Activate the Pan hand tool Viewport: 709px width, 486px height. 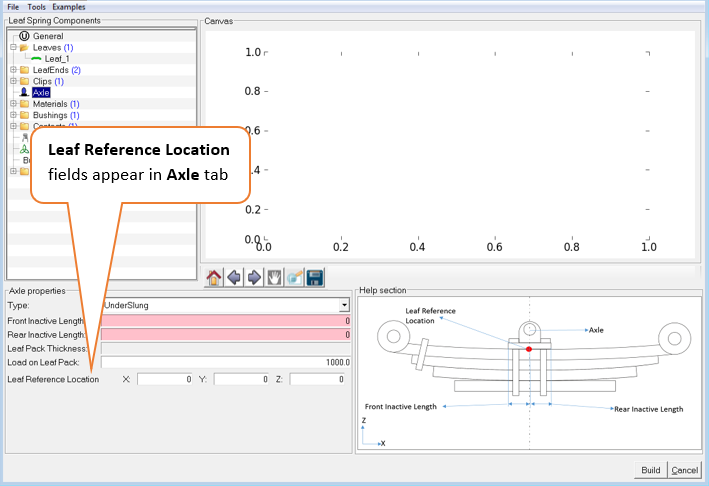(x=274, y=277)
